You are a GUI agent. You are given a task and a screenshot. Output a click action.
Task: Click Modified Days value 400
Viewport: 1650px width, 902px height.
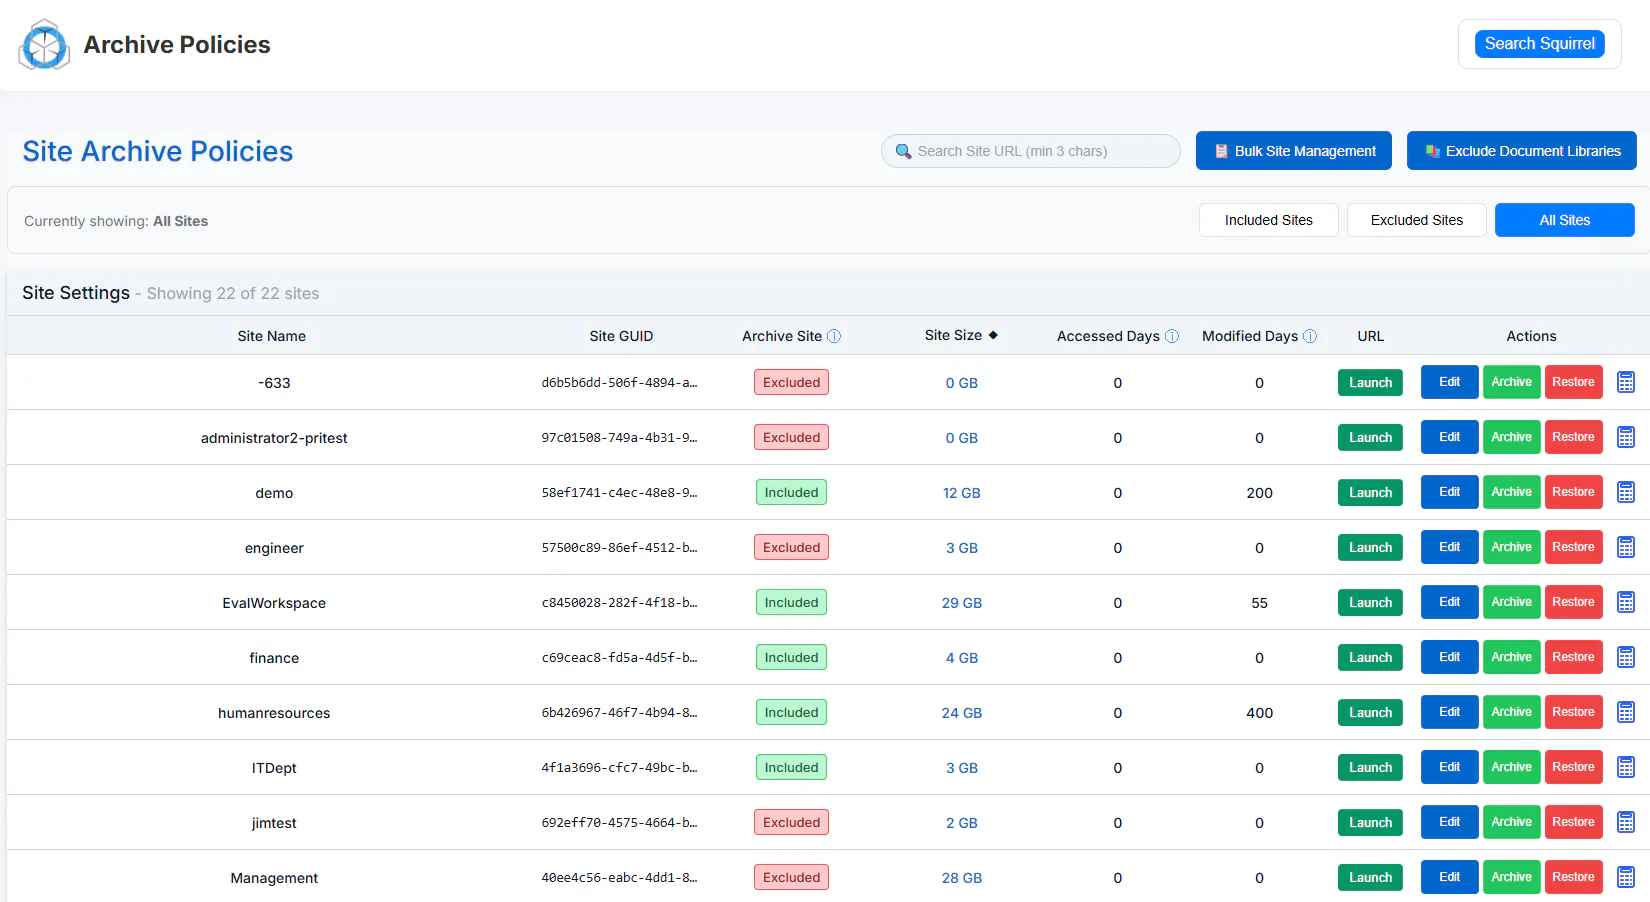1259,713
